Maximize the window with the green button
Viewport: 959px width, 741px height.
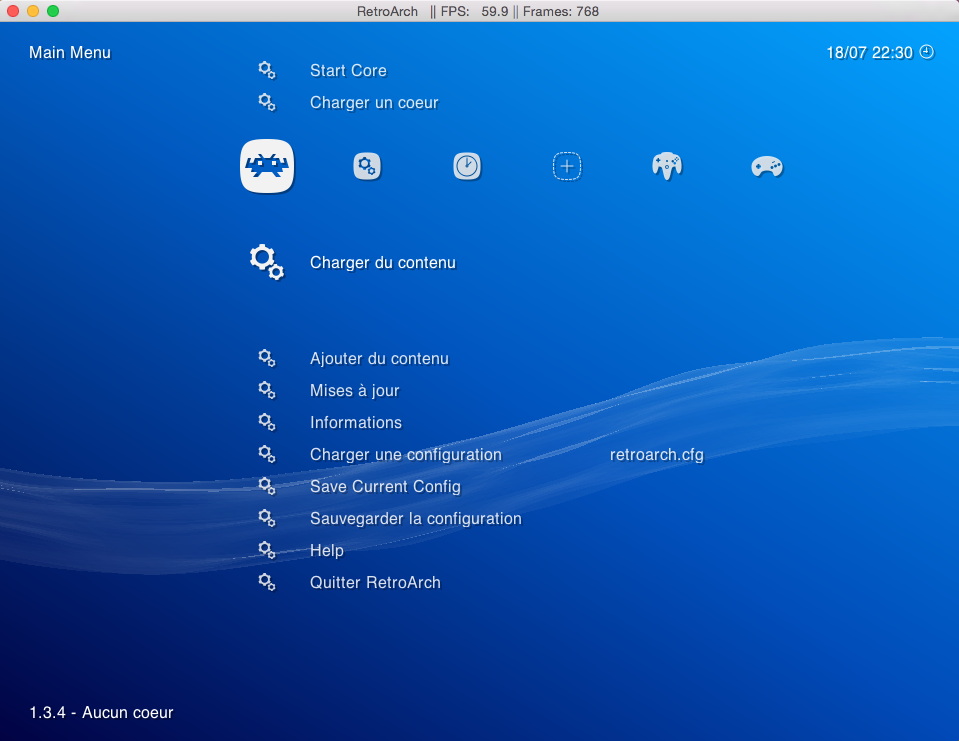53,11
